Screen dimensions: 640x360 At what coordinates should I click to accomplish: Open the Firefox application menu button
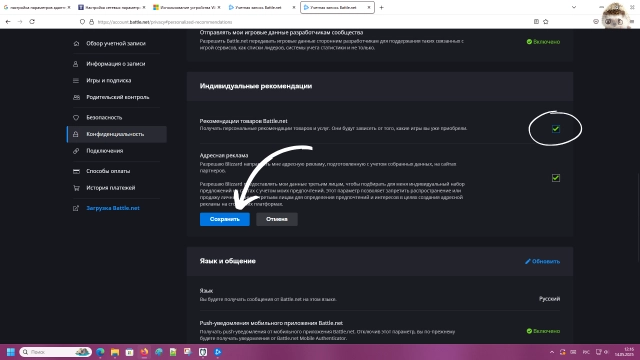coord(632,22)
